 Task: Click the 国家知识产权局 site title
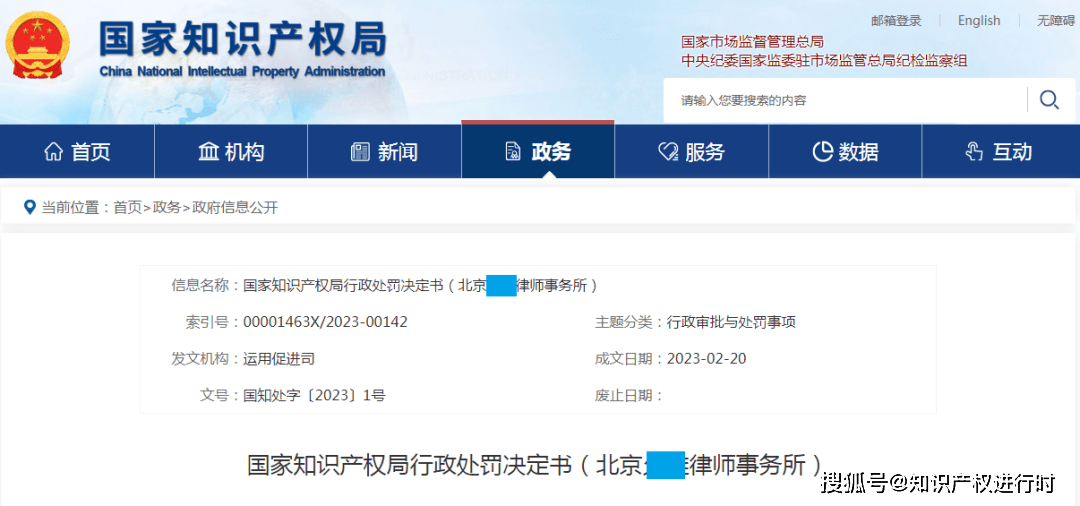[242, 40]
